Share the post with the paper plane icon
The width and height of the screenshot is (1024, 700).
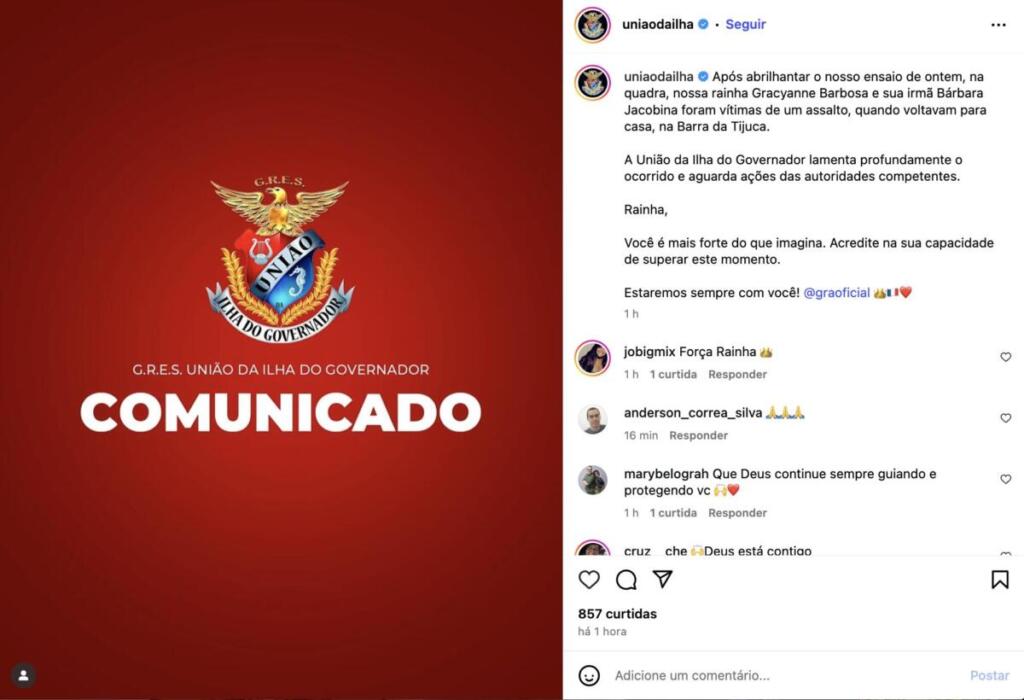coord(662,579)
